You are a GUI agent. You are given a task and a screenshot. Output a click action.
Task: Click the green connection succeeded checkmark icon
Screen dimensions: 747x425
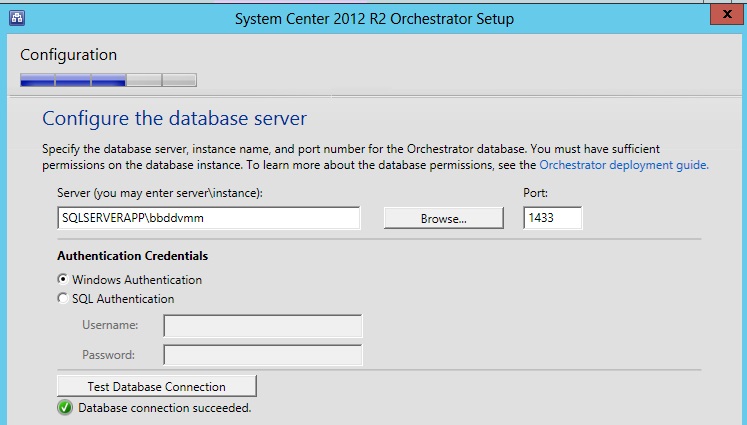pyautogui.click(x=65, y=408)
